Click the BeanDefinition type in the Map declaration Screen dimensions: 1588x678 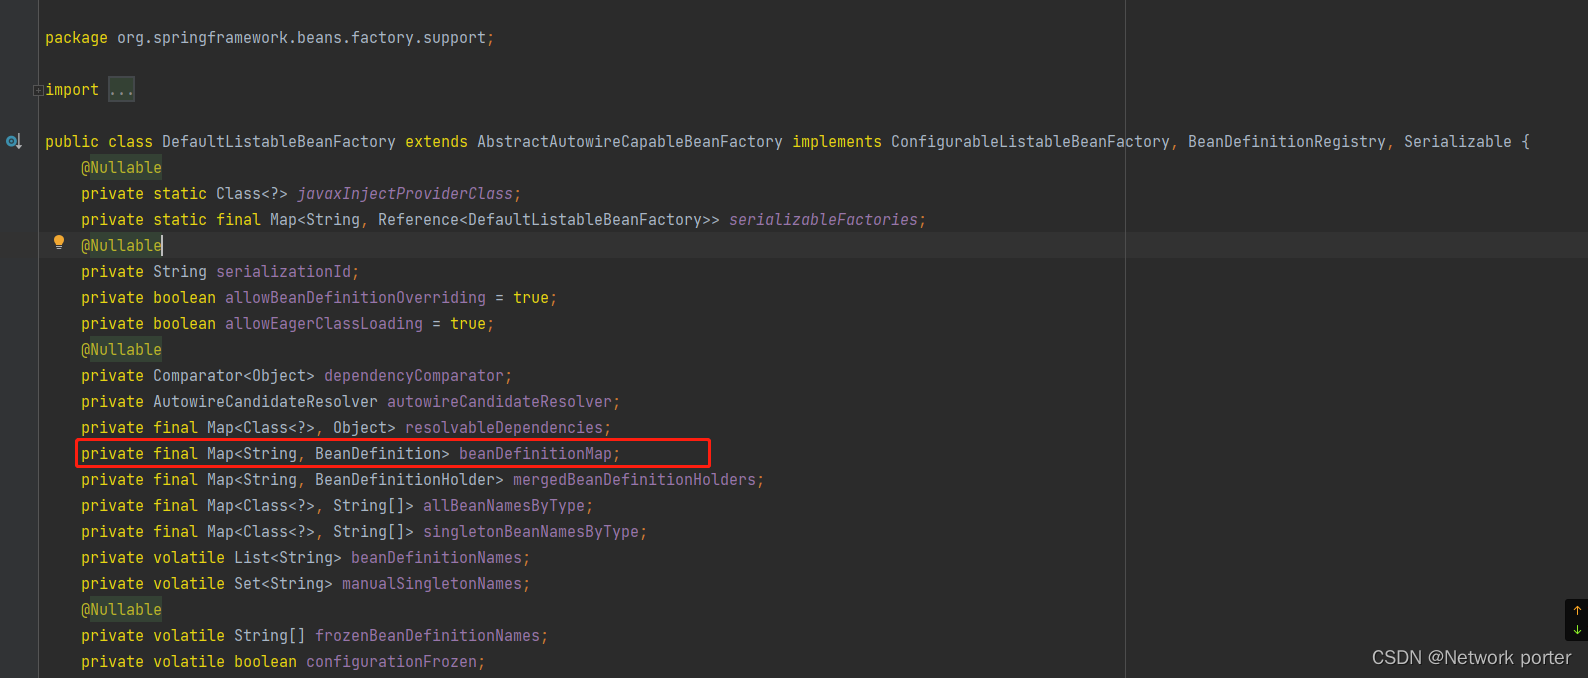(x=378, y=454)
